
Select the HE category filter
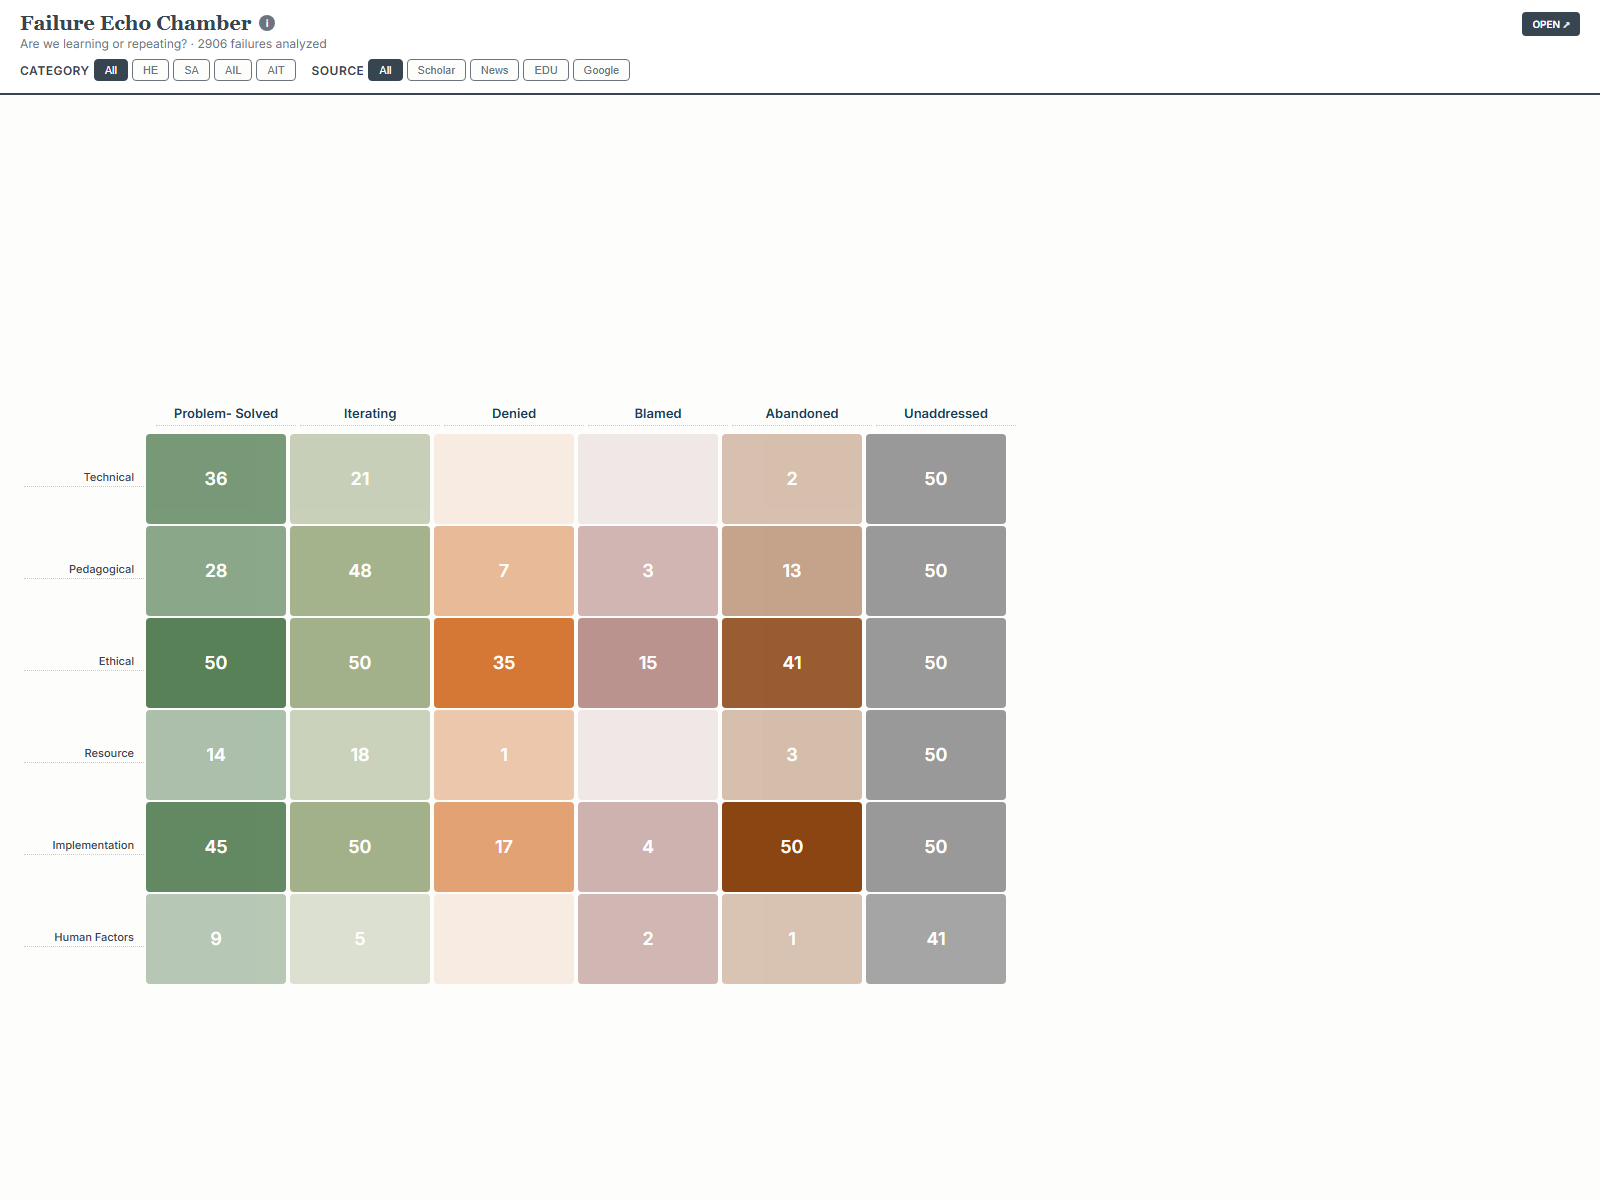pyautogui.click(x=150, y=70)
